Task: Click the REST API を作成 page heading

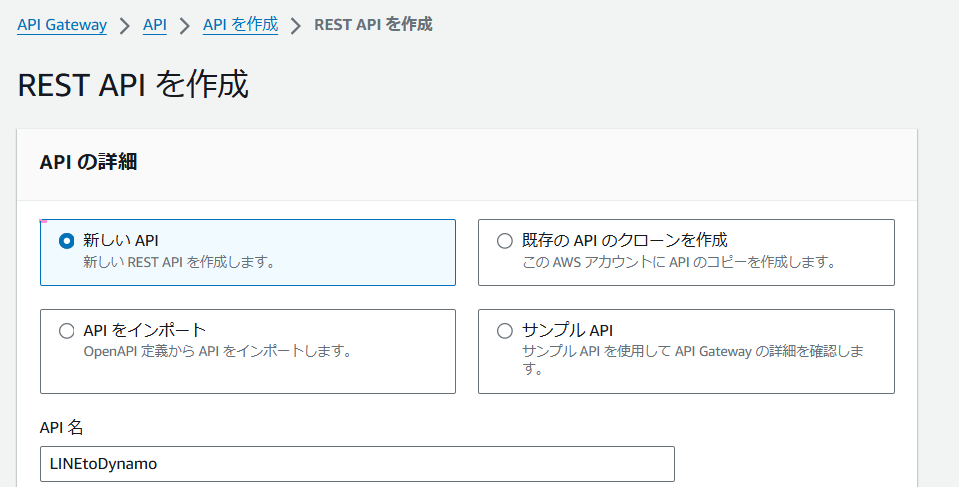Action: 133,84
